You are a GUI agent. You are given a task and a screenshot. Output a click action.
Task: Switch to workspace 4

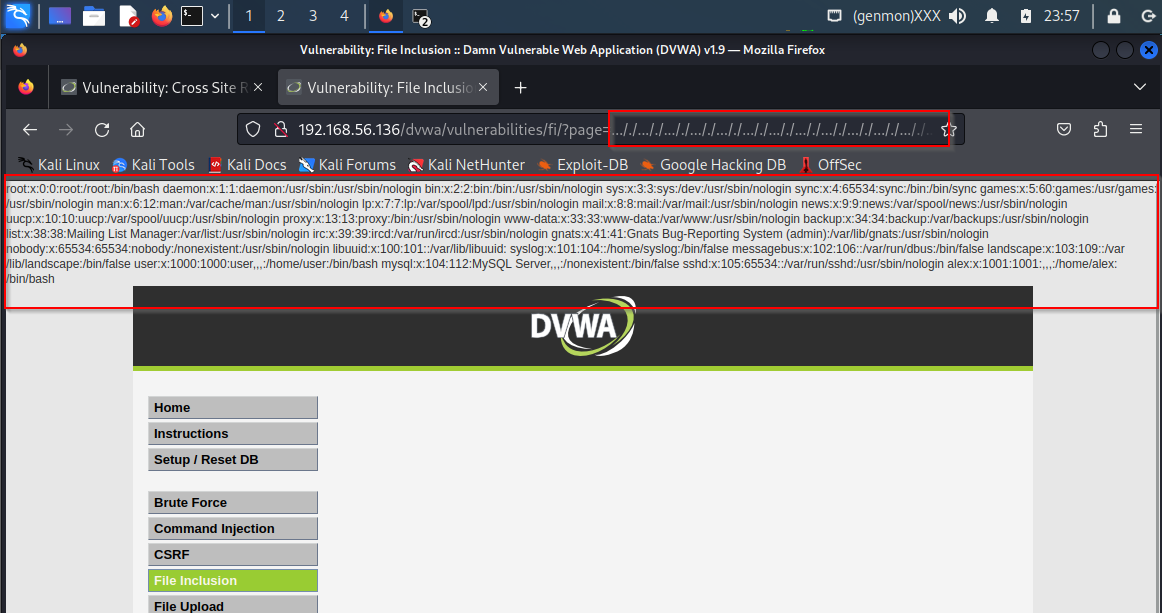[344, 16]
